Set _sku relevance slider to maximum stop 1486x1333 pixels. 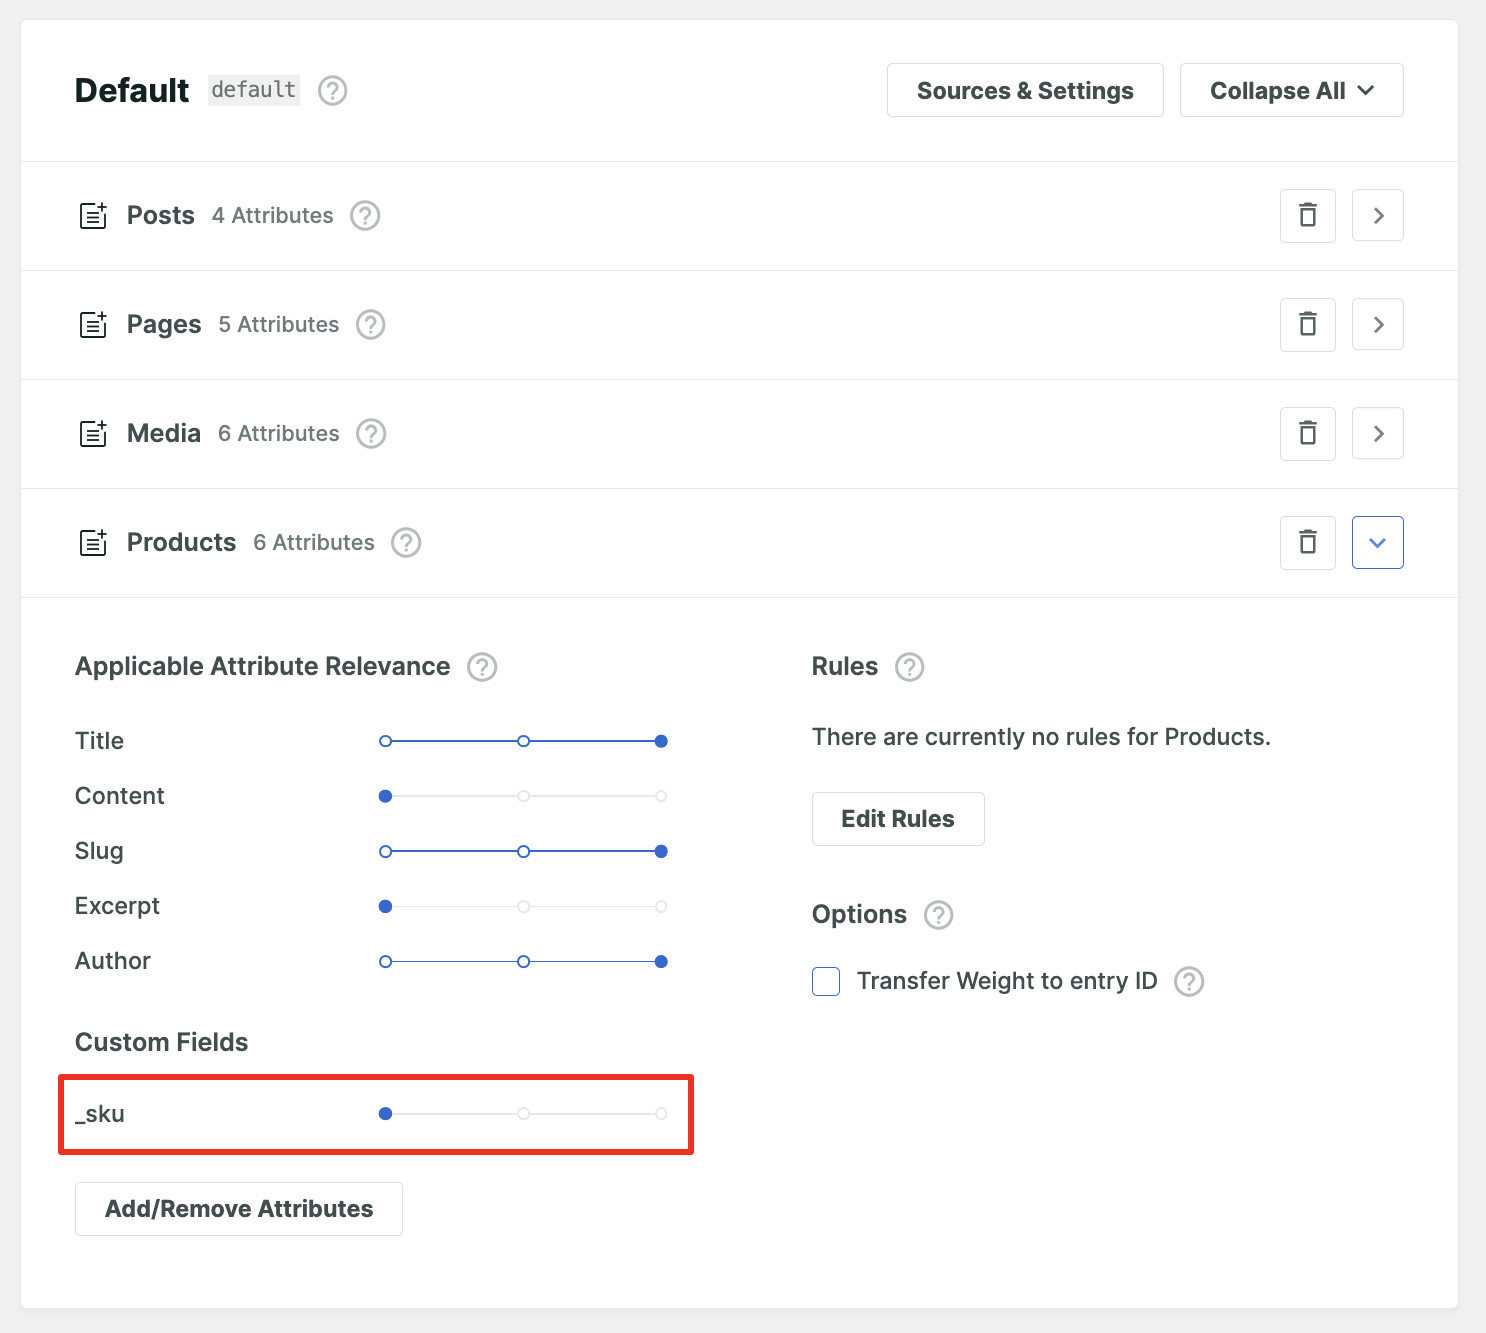pos(661,1113)
